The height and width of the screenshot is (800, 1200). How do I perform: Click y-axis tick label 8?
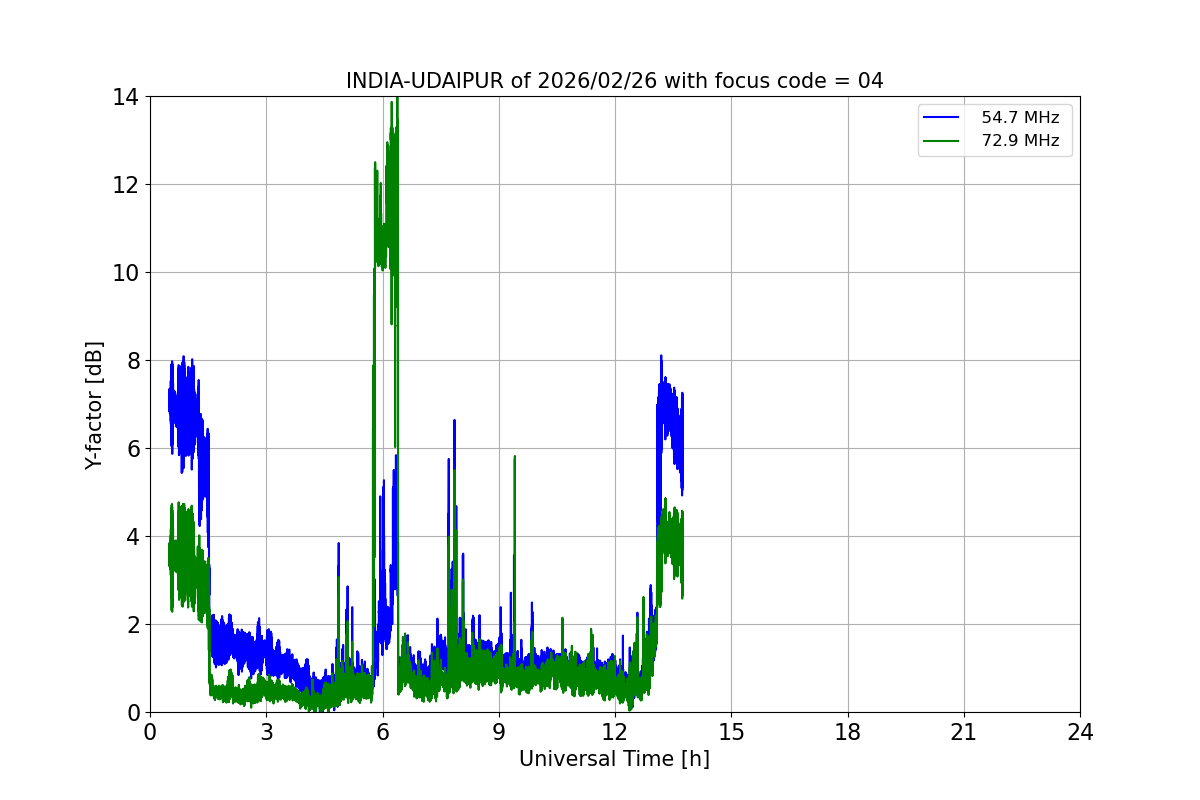click(133, 361)
